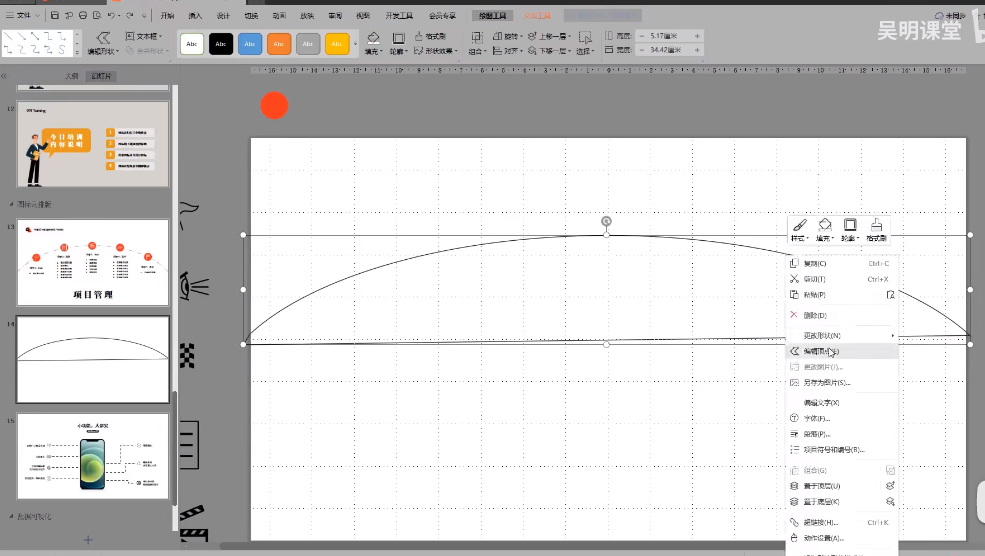The width and height of the screenshot is (985, 556).
Task: Open the Change Shape (更改形状) submenu
Action: pyautogui.click(x=842, y=335)
